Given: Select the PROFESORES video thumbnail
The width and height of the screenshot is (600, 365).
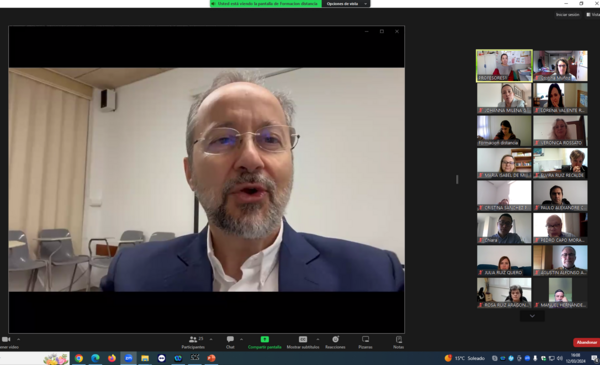Looking at the screenshot, I should pos(504,65).
